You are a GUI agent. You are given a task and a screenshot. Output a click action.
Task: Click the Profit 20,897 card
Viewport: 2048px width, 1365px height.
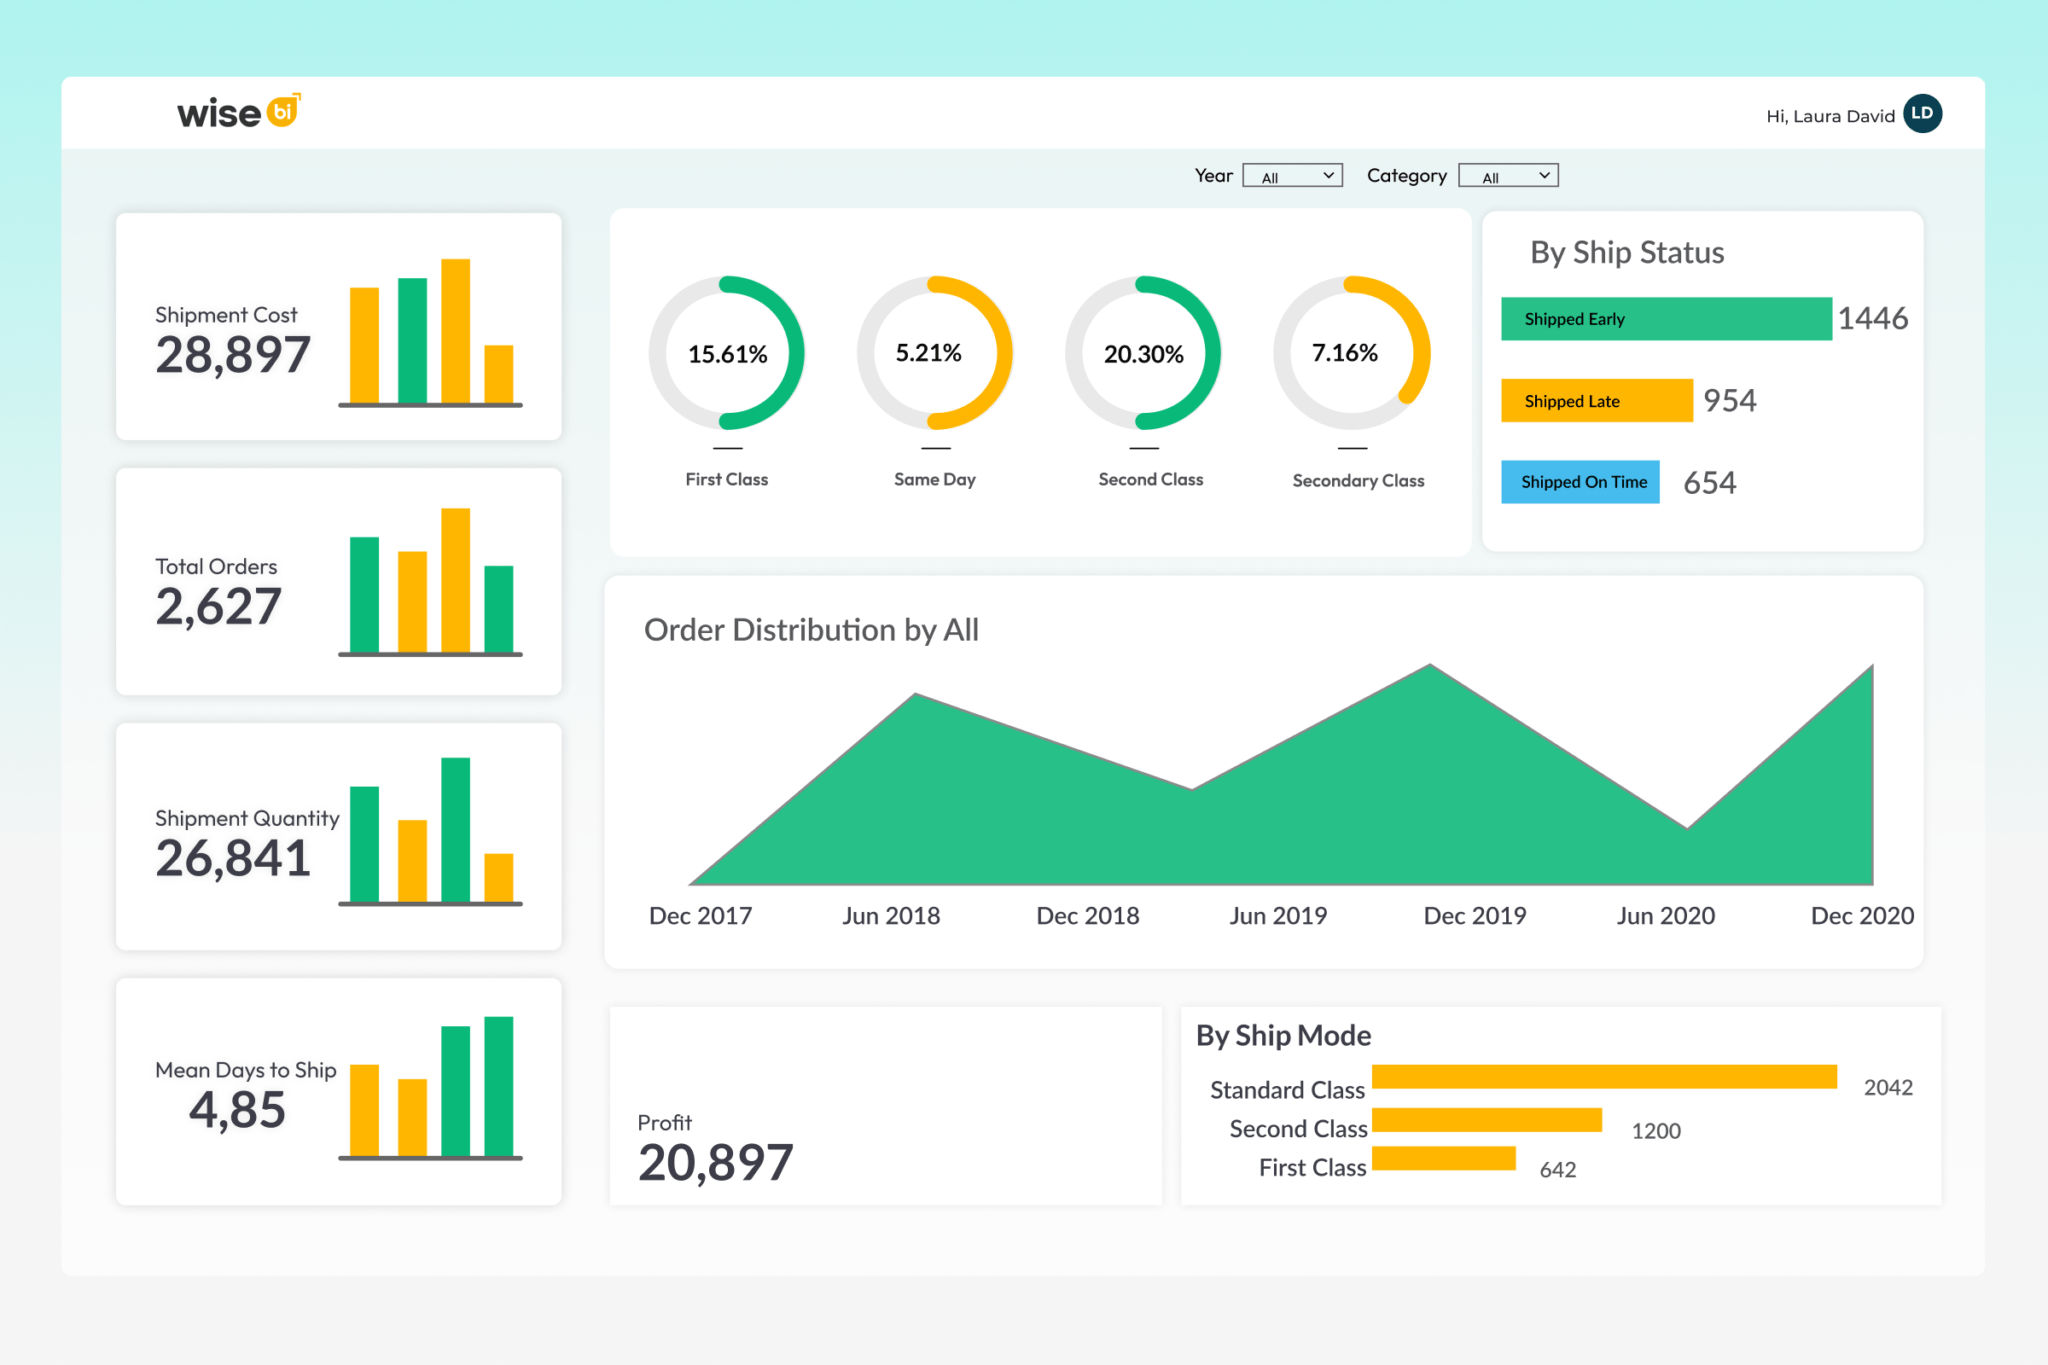click(x=884, y=1105)
